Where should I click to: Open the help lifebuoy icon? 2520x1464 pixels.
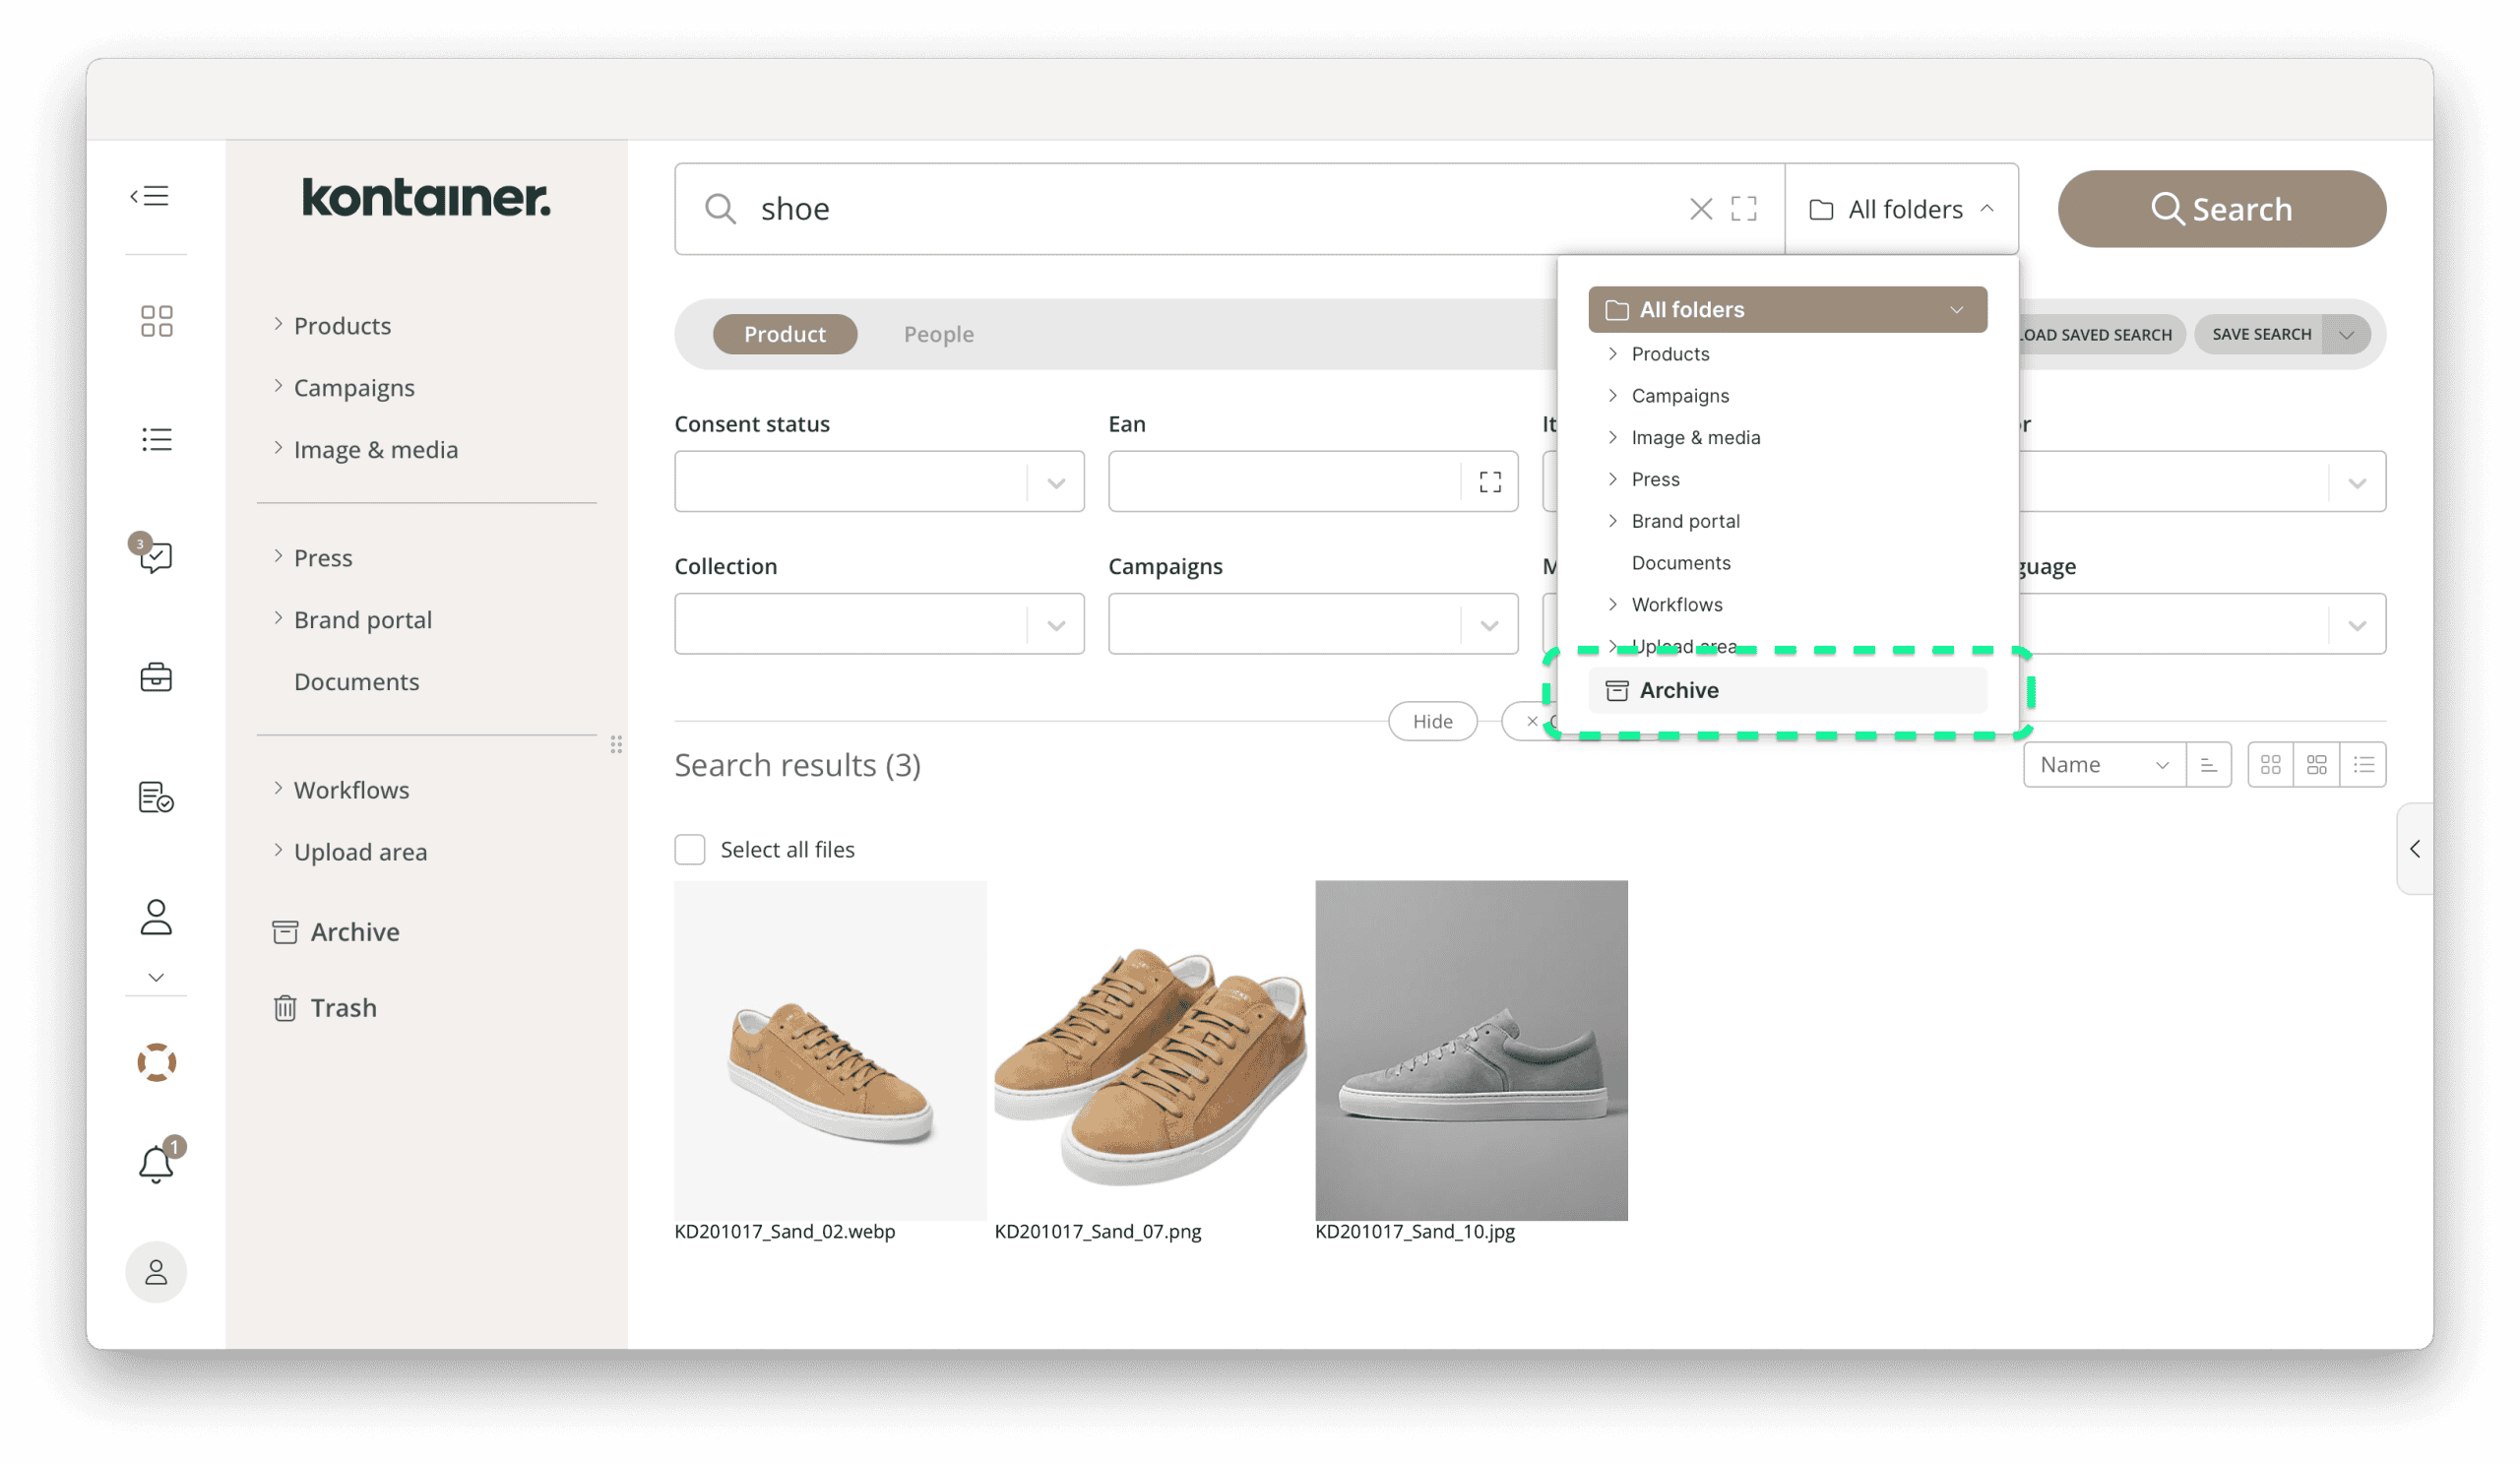156,1062
